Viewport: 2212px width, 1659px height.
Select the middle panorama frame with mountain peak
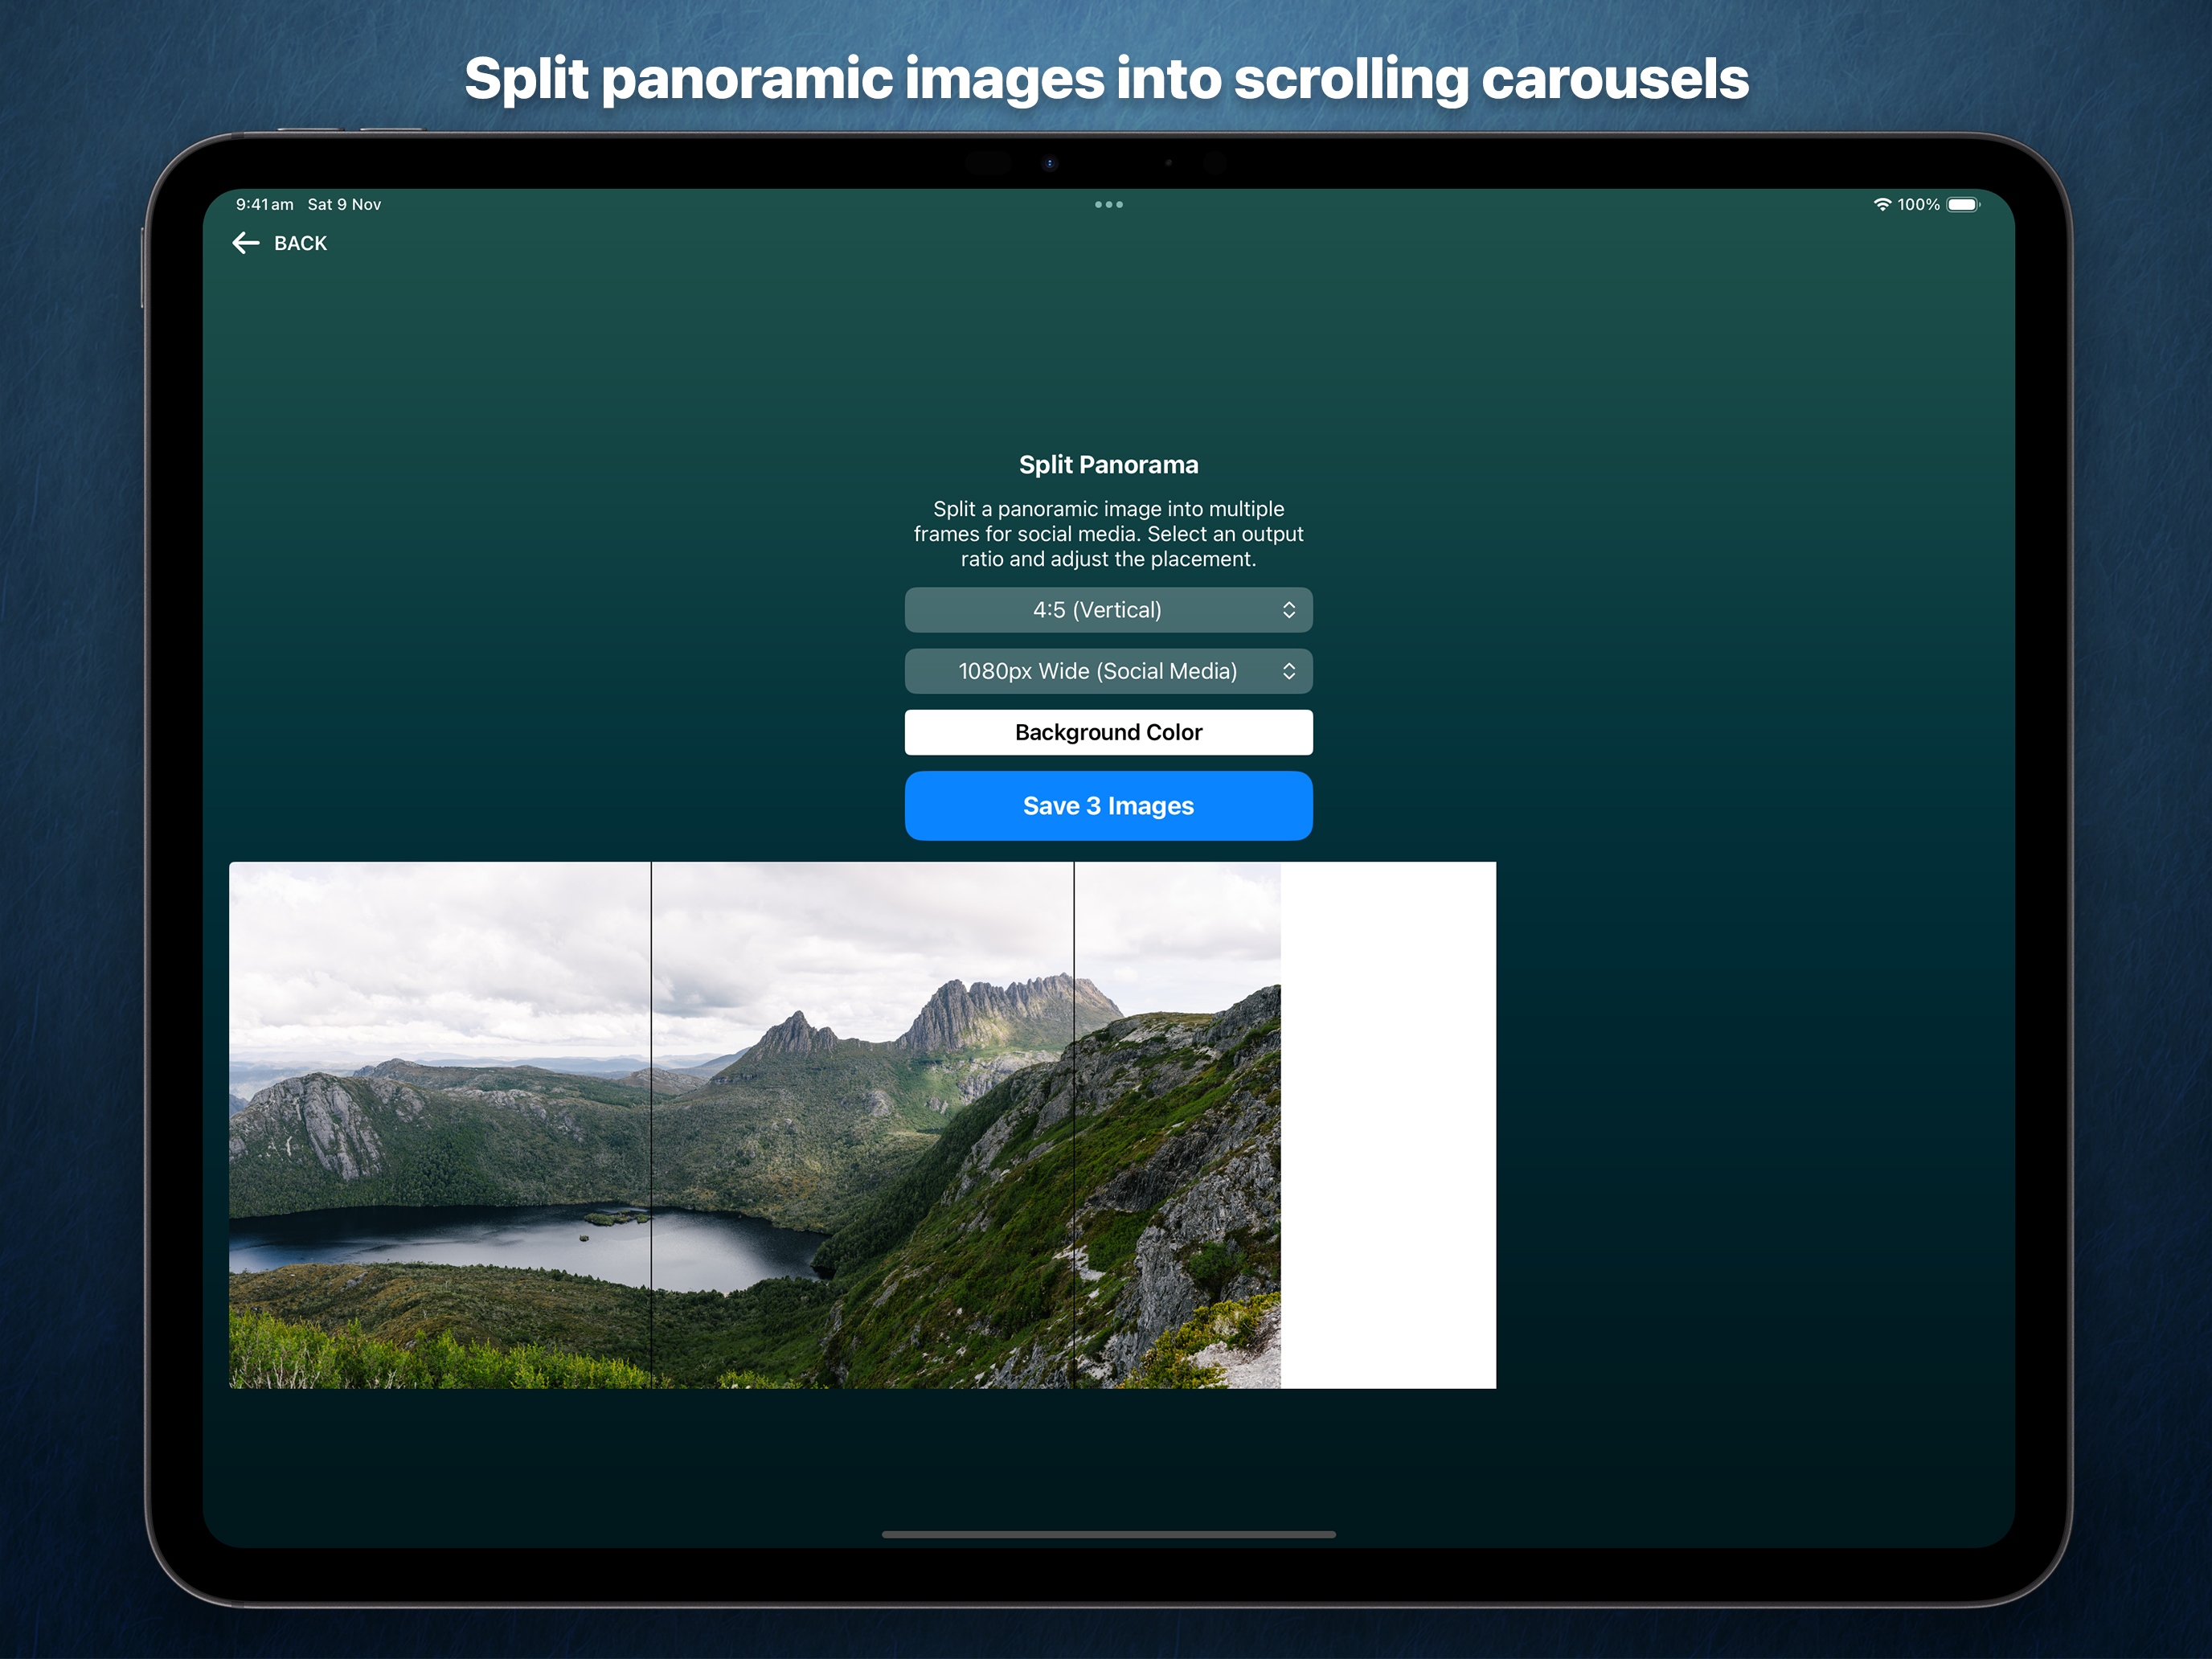coord(862,1125)
